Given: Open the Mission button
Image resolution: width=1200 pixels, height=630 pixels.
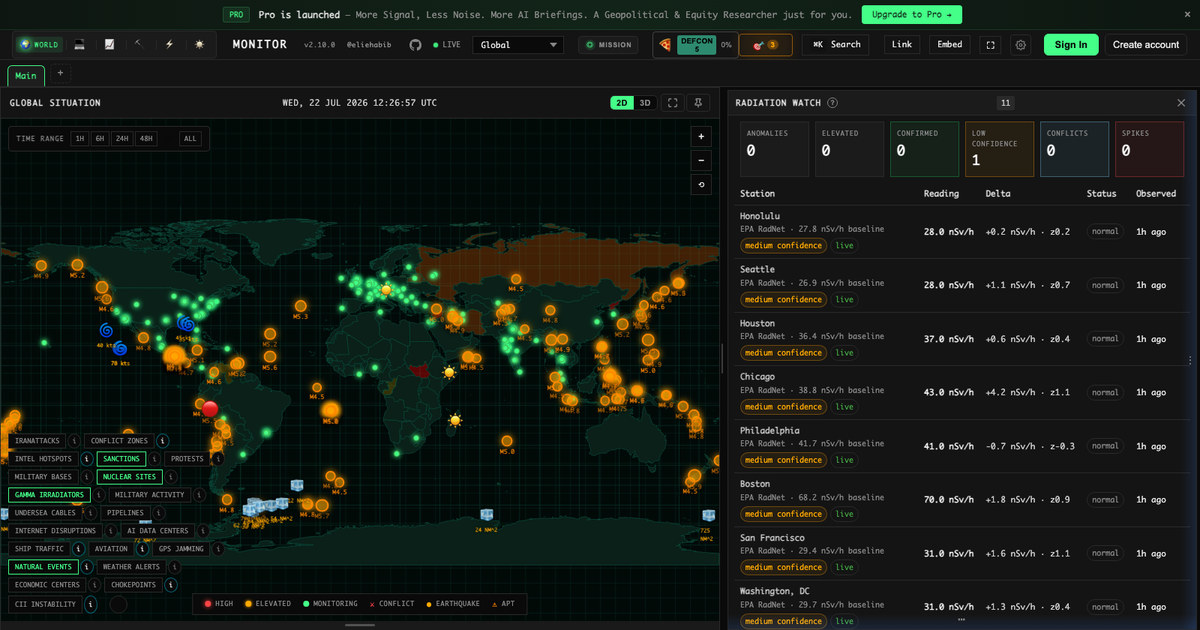Looking at the screenshot, I should point(608,45).
